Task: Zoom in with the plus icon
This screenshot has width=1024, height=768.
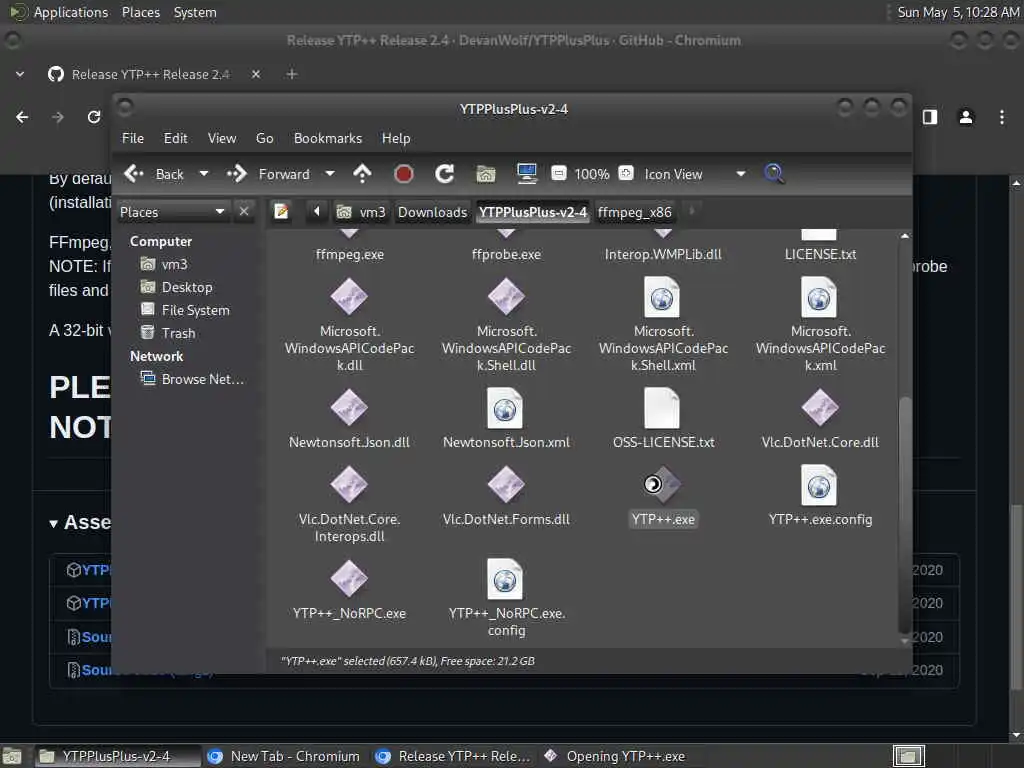Action: click(x=626, y=174)
